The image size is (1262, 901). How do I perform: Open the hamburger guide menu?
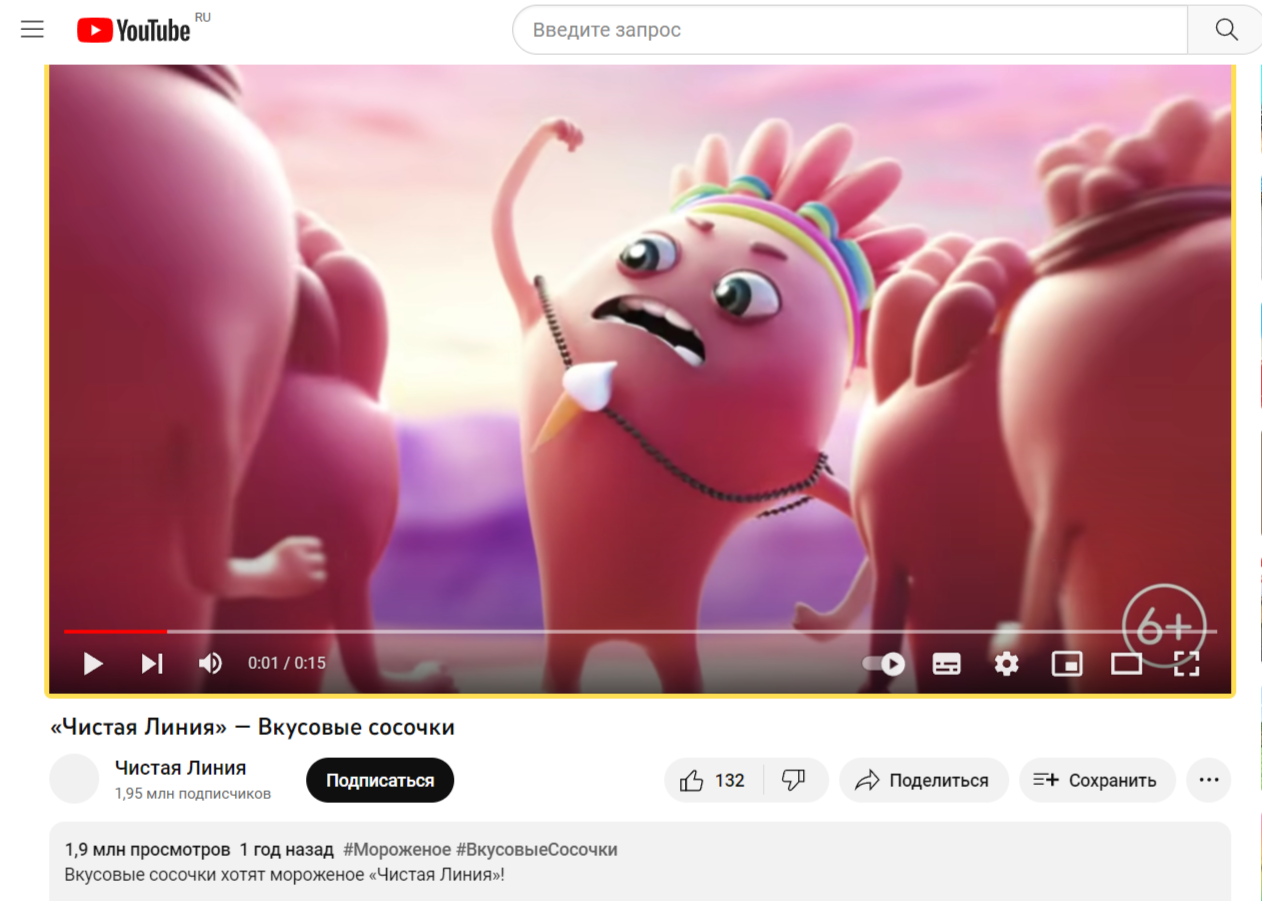(33, 29)
